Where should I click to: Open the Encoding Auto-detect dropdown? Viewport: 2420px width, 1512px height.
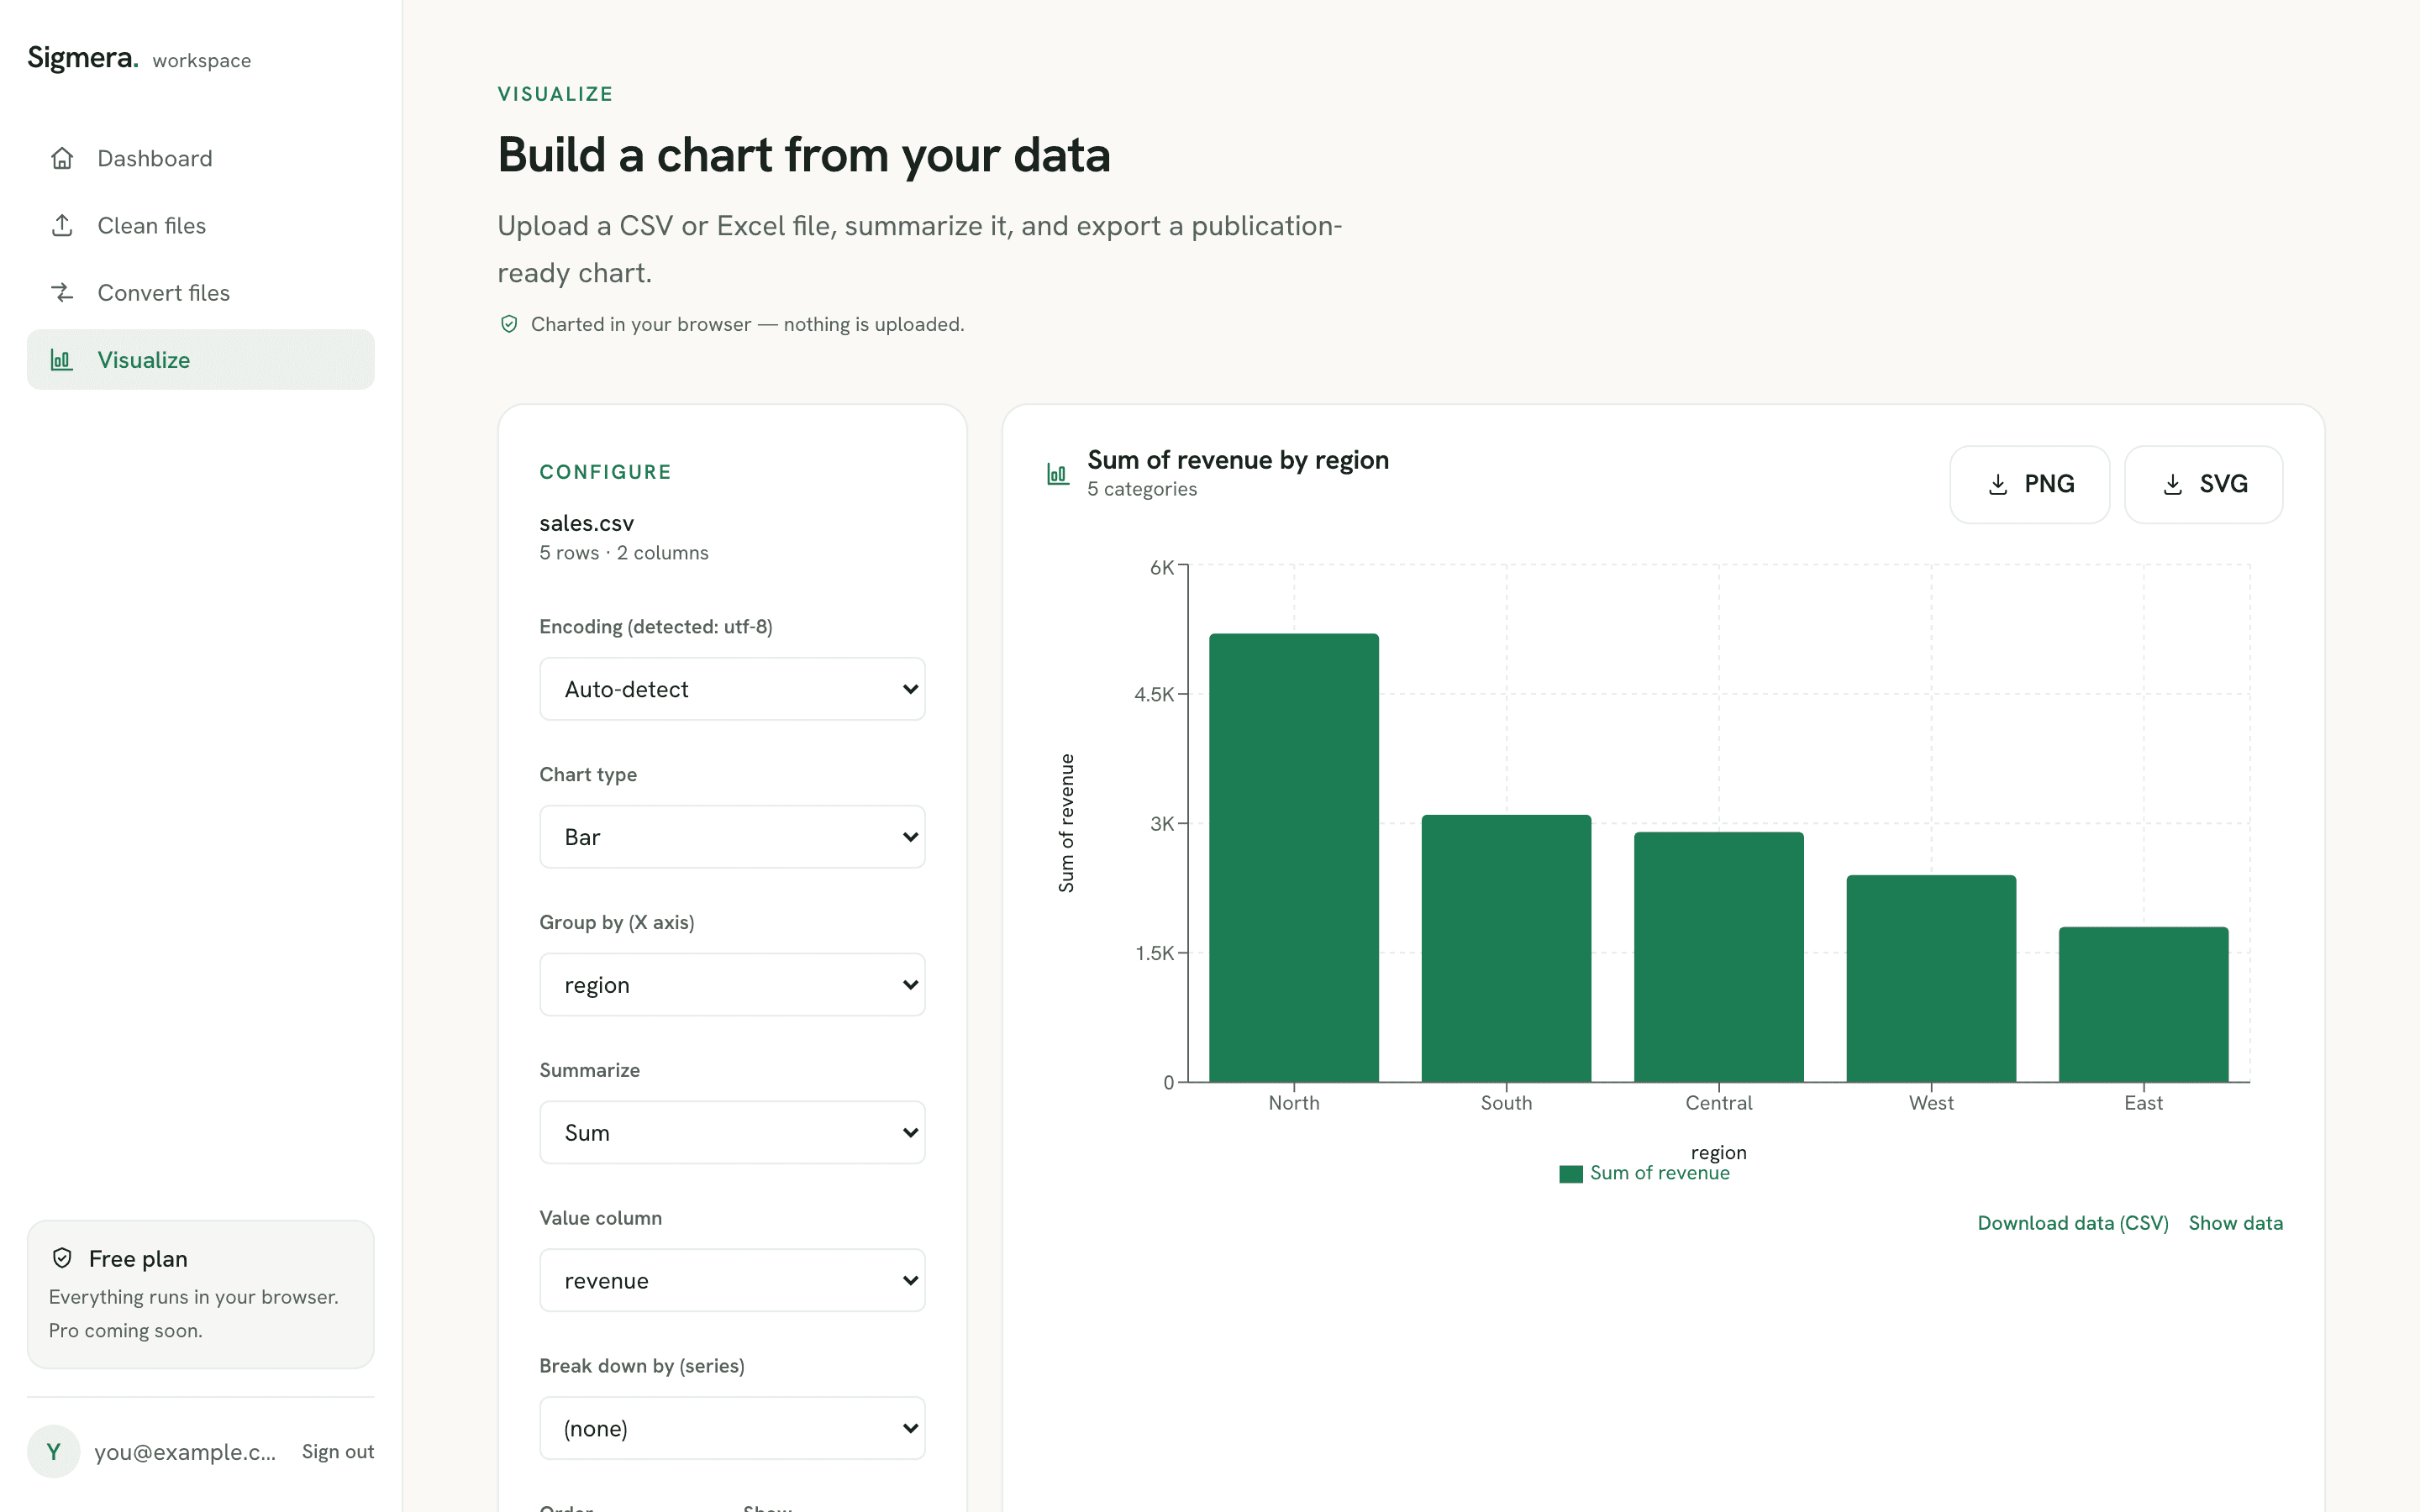tap(732, 689)
